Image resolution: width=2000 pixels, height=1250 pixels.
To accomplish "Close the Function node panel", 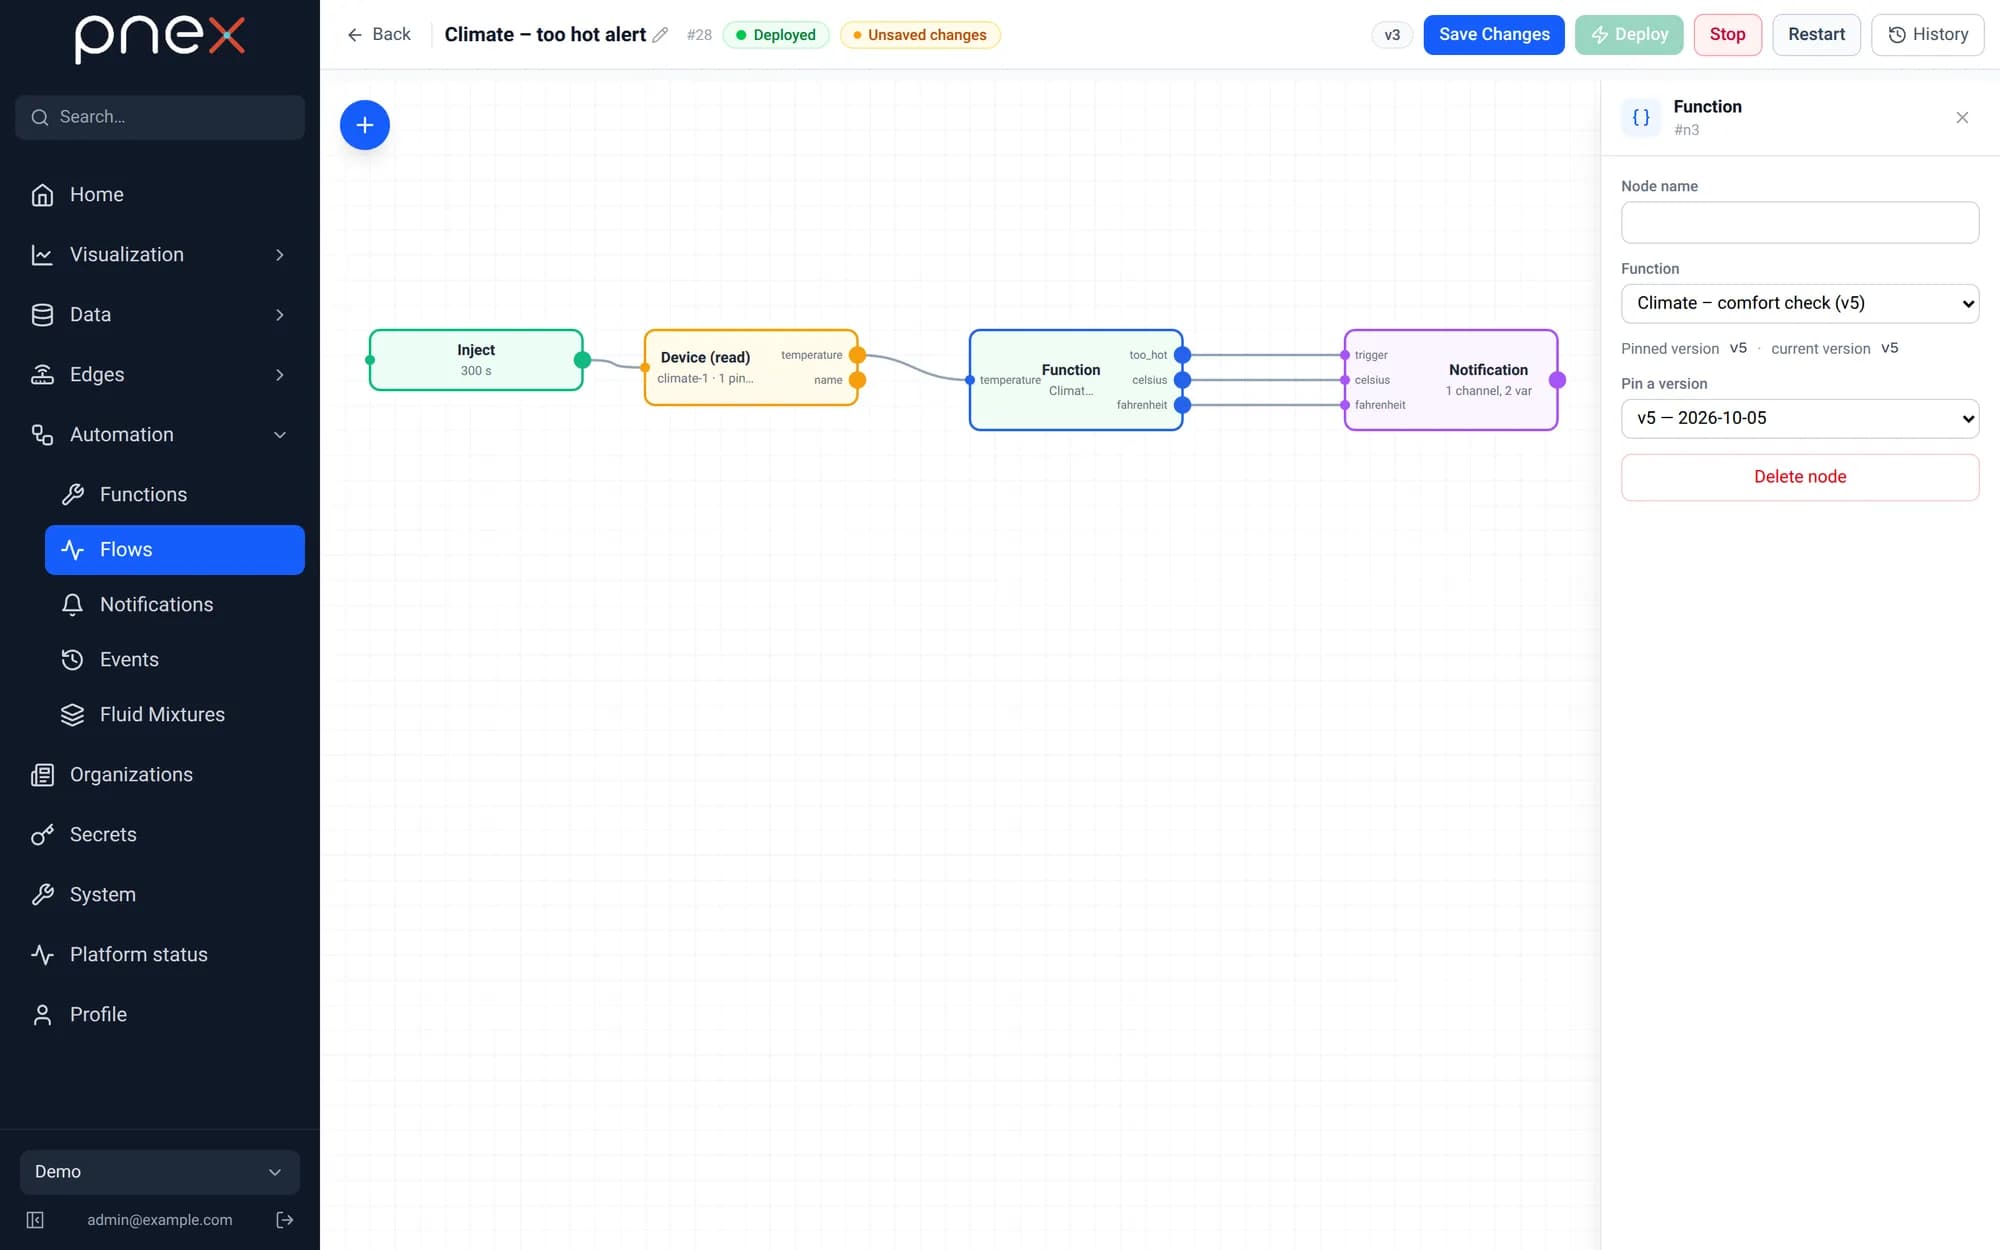I will pyautogui.click(x=1962, y=118).
